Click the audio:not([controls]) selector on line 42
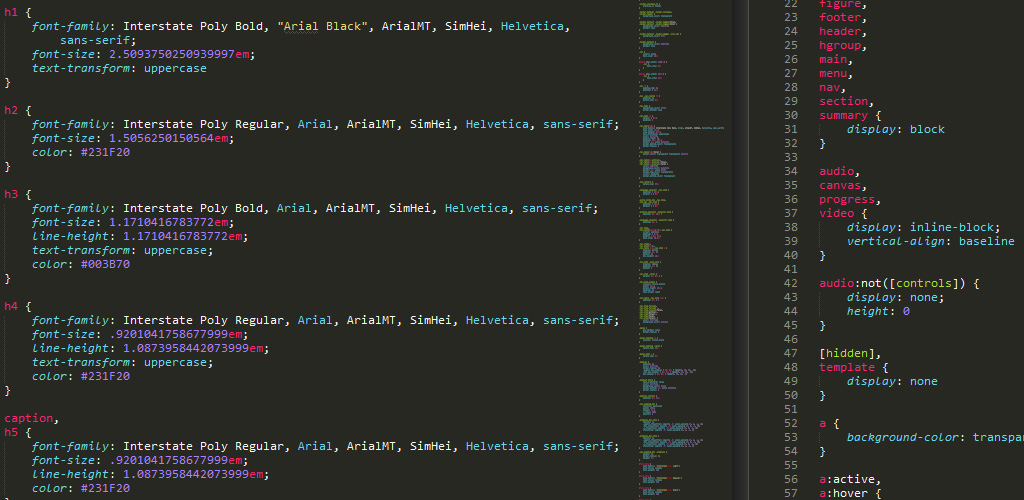The height and width of the screenshot is (500, 1024). [x=891, y=283]
